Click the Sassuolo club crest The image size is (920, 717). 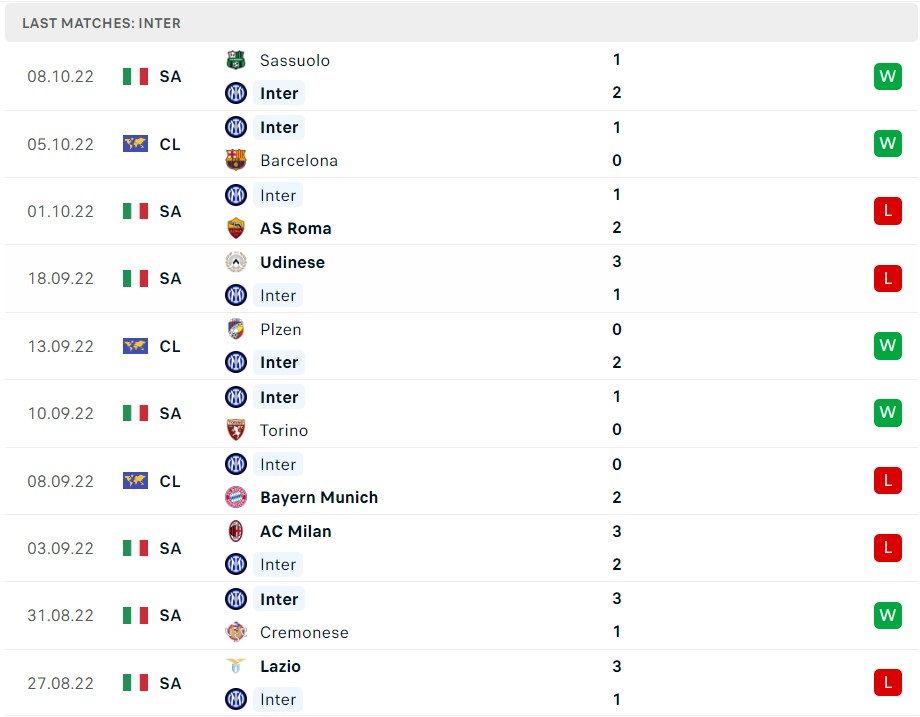[236, 60]
